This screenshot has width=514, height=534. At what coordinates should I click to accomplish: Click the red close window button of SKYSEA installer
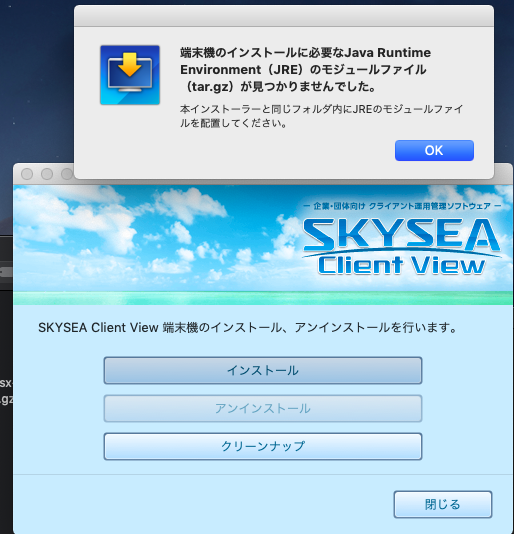(x=27, y=174)
